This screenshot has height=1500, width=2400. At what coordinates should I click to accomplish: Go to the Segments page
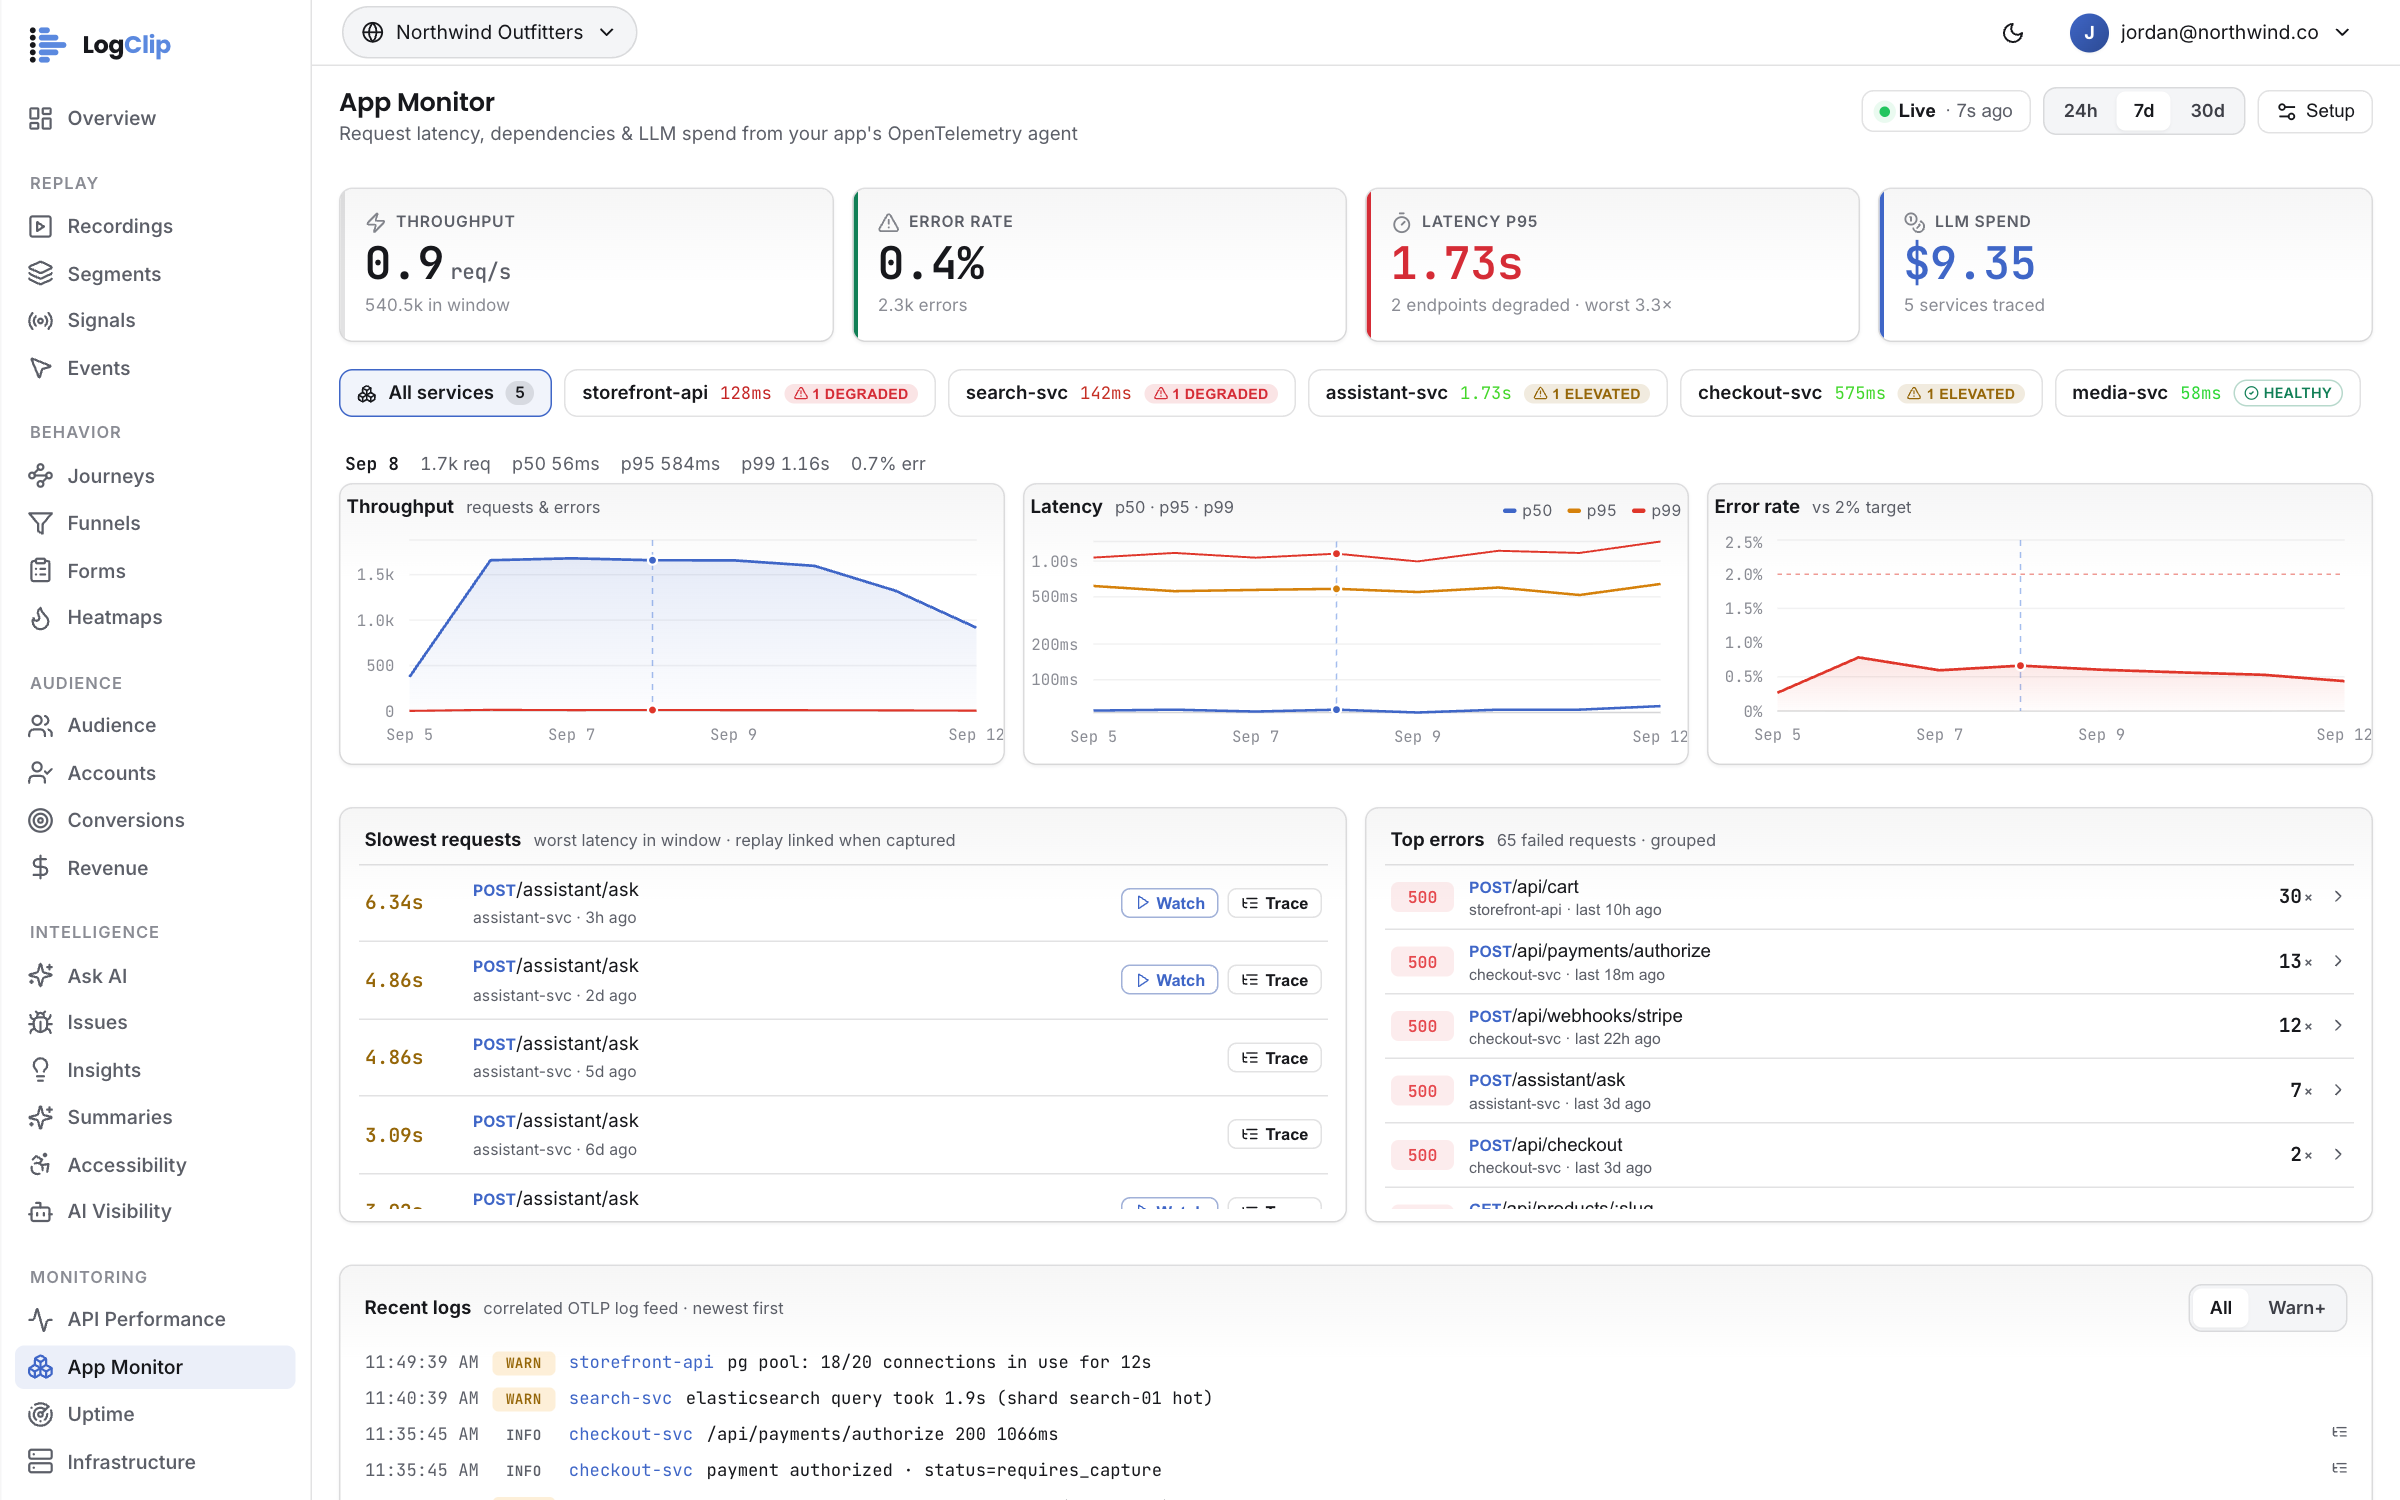pyautogui.click(x=155, y=273)
